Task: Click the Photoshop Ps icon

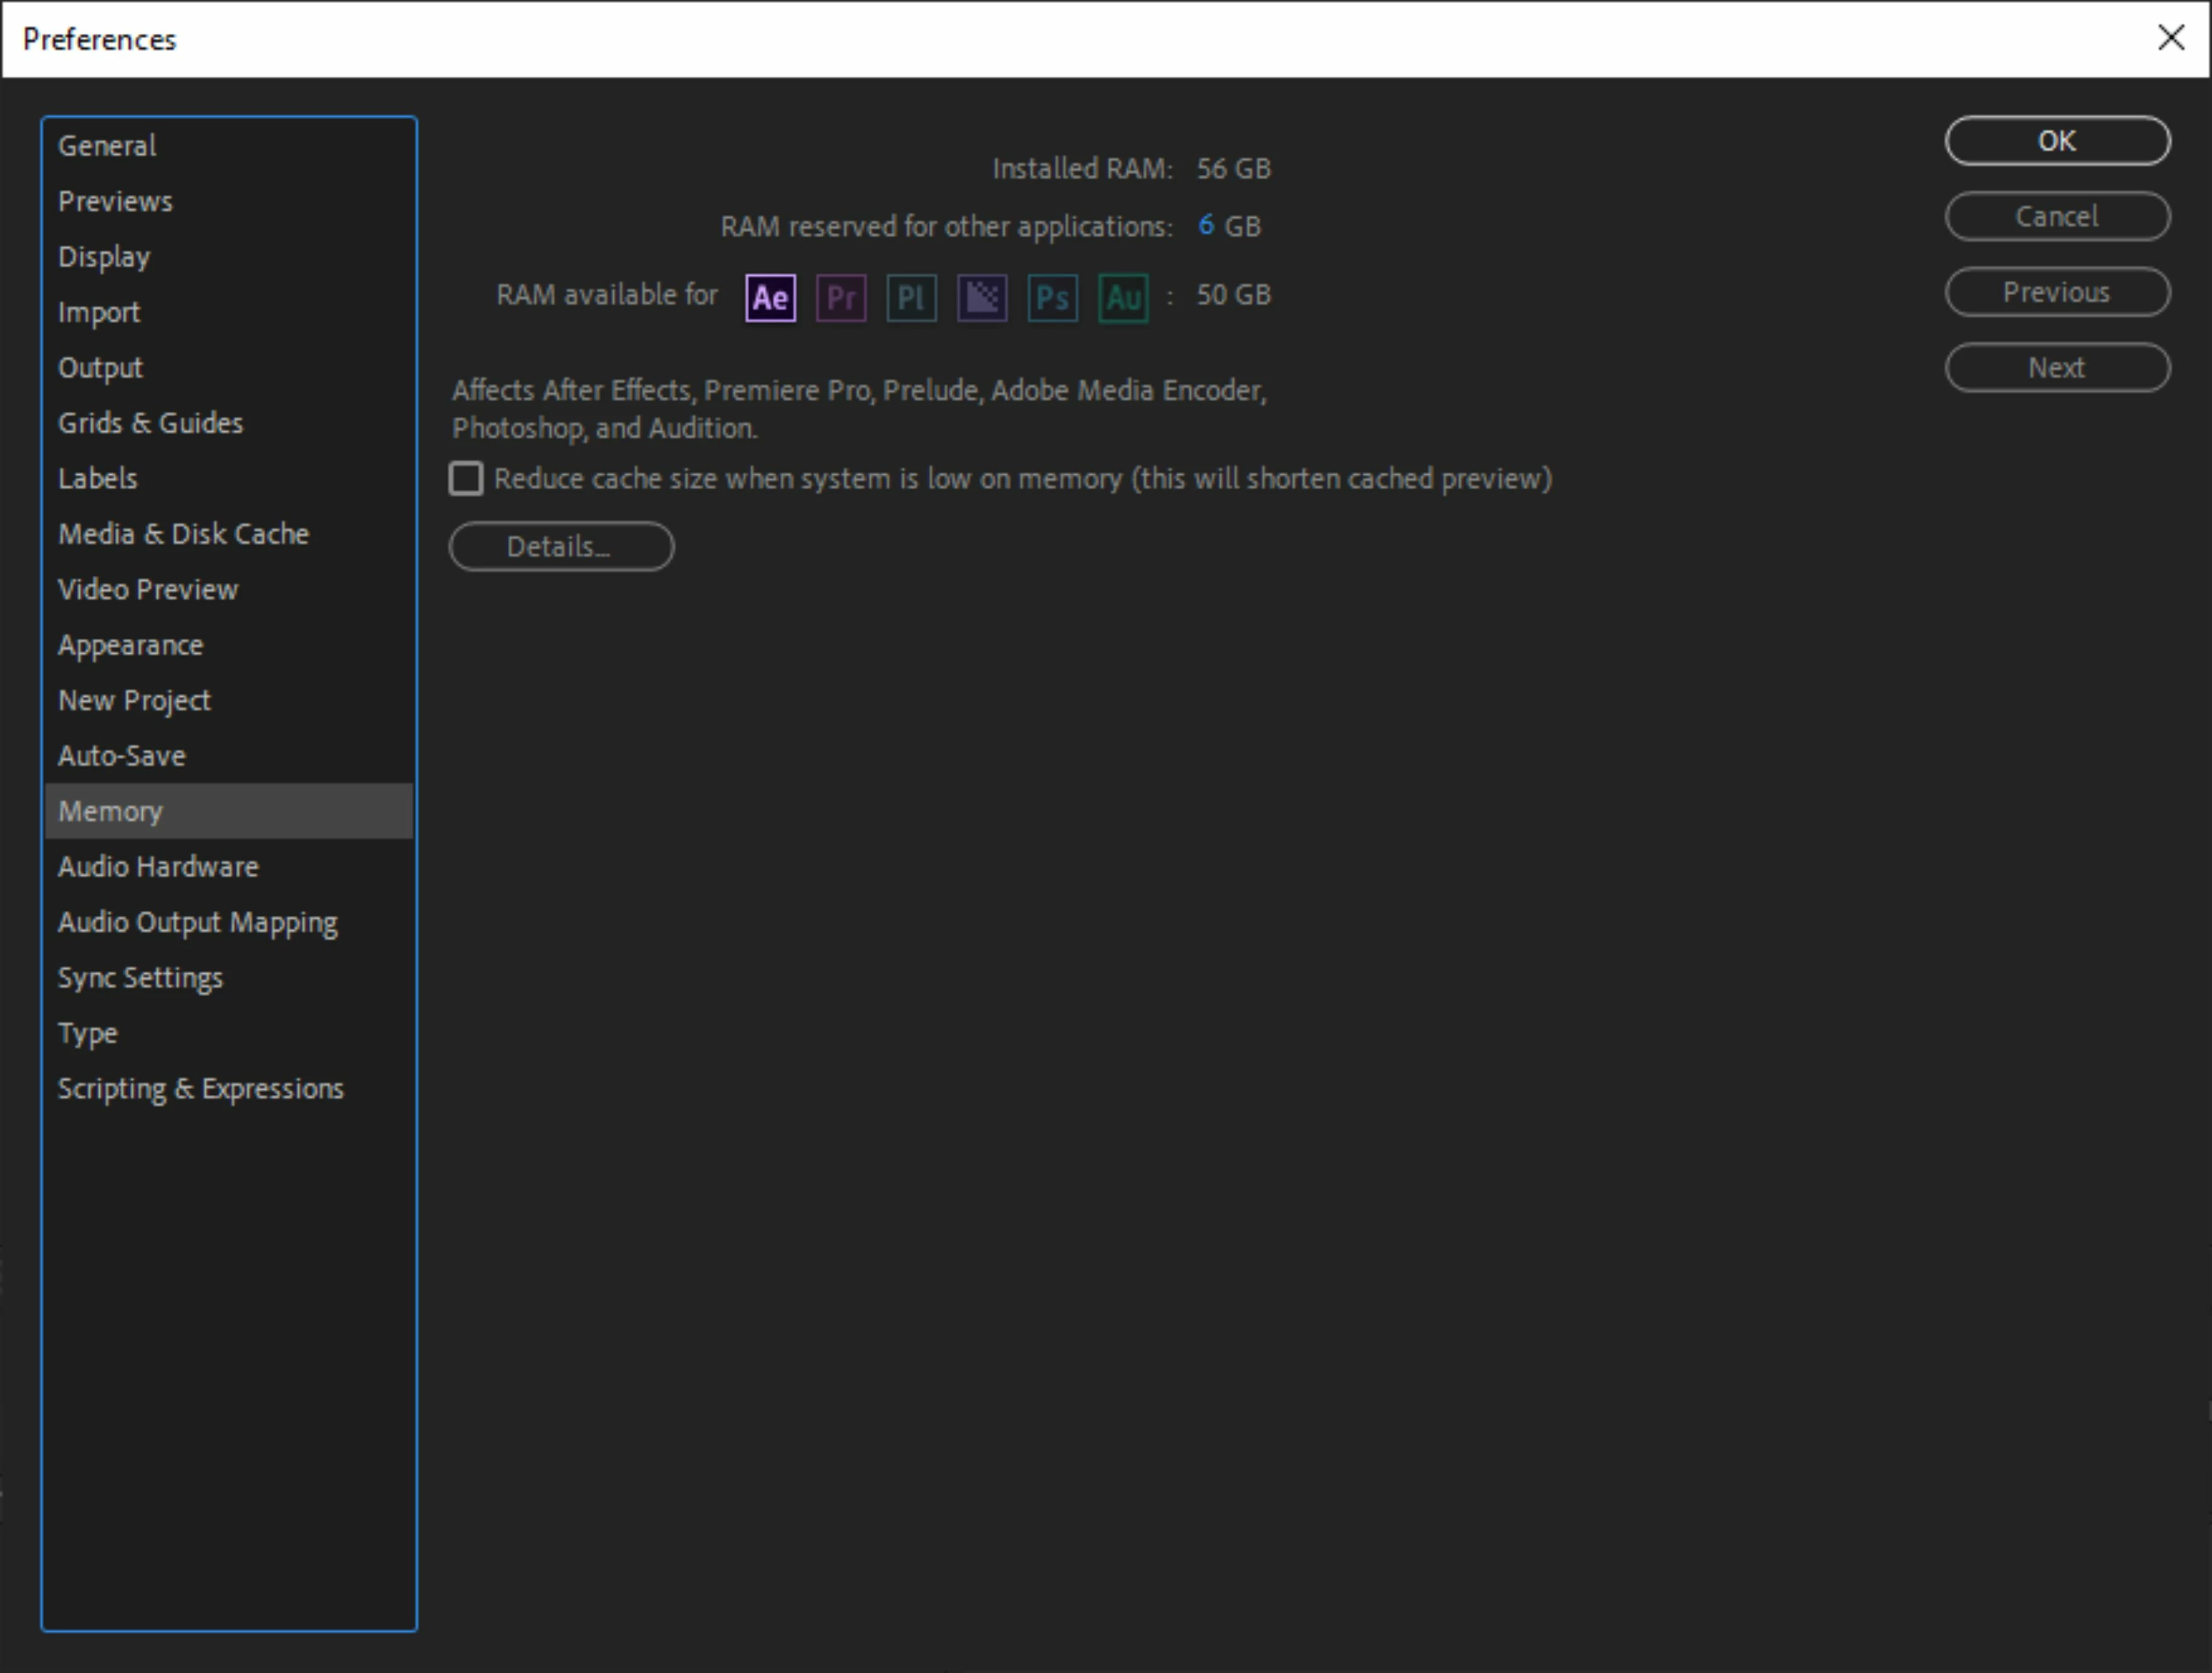Action: [1053, 298]
